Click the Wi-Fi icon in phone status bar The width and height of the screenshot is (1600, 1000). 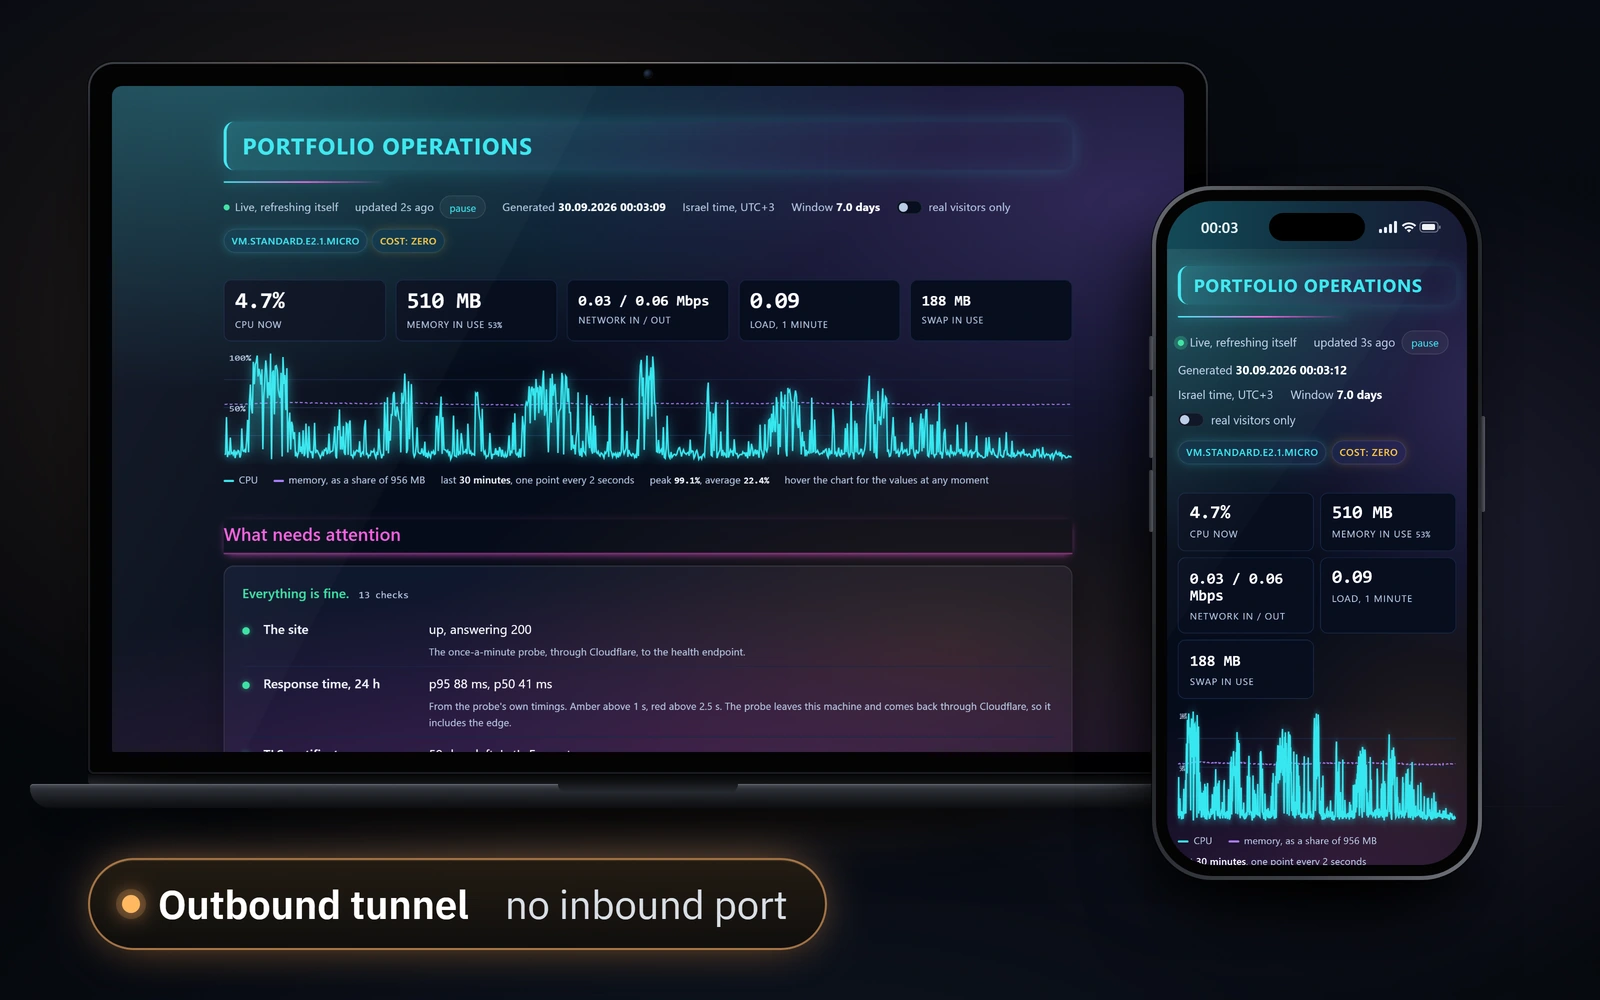coord(1408,228)
